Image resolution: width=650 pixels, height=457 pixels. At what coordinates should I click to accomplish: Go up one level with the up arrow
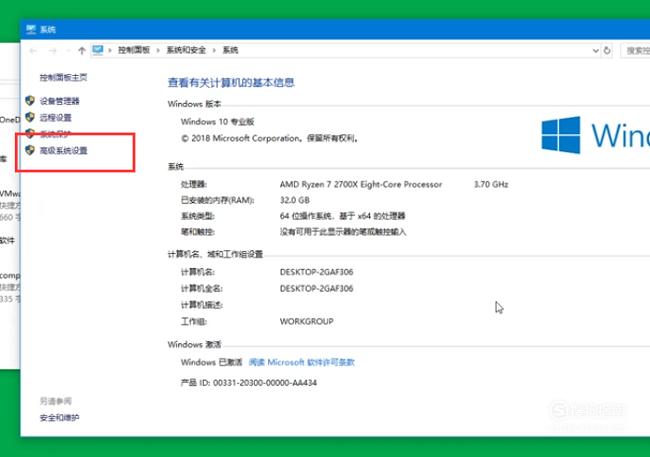pyautogui.click(x=82, y=51)
